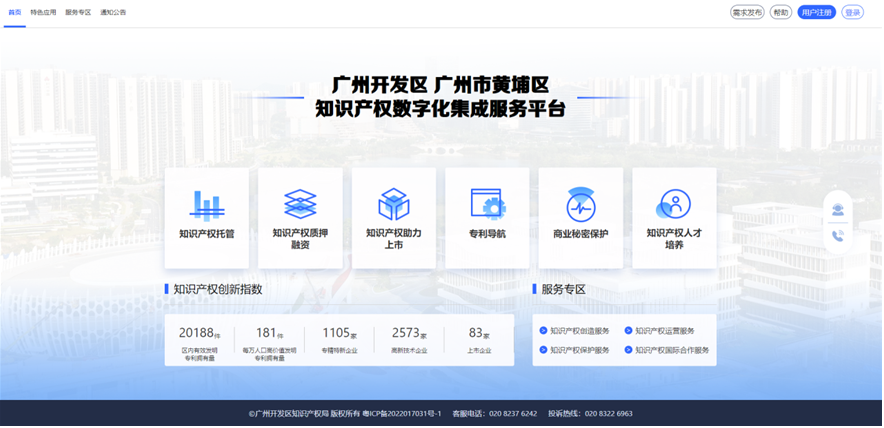The height and width of the screenshot is (428, 884).
Task: Click the 投诉热线 020 8322 6963 text
Action: (590, 413)
